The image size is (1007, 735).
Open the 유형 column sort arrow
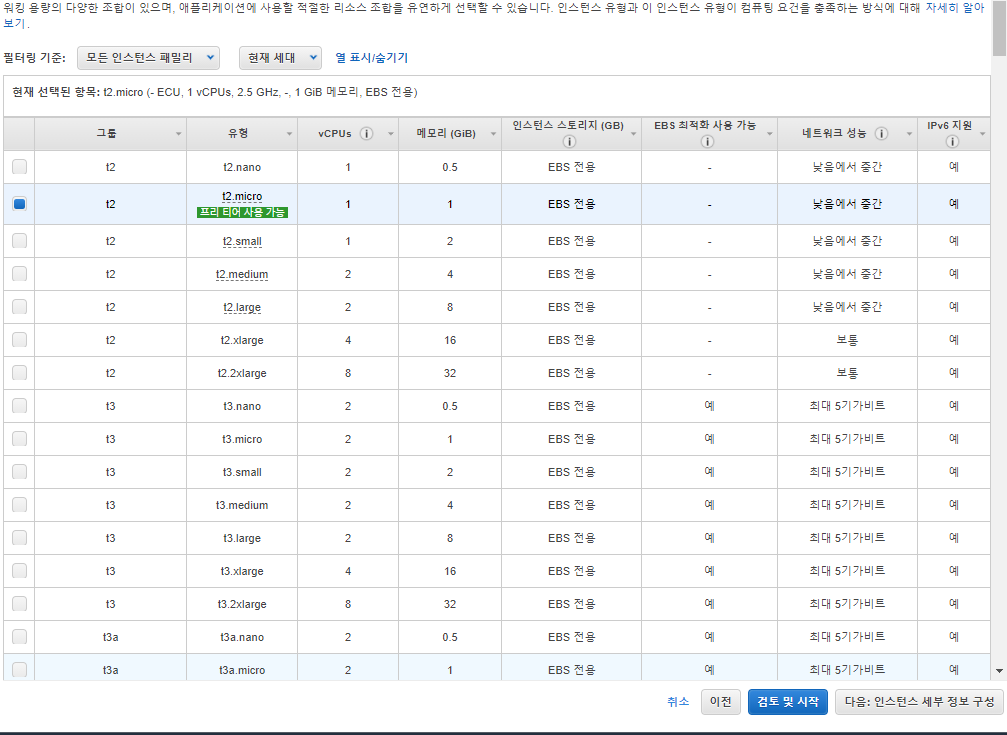pos(289,134)
